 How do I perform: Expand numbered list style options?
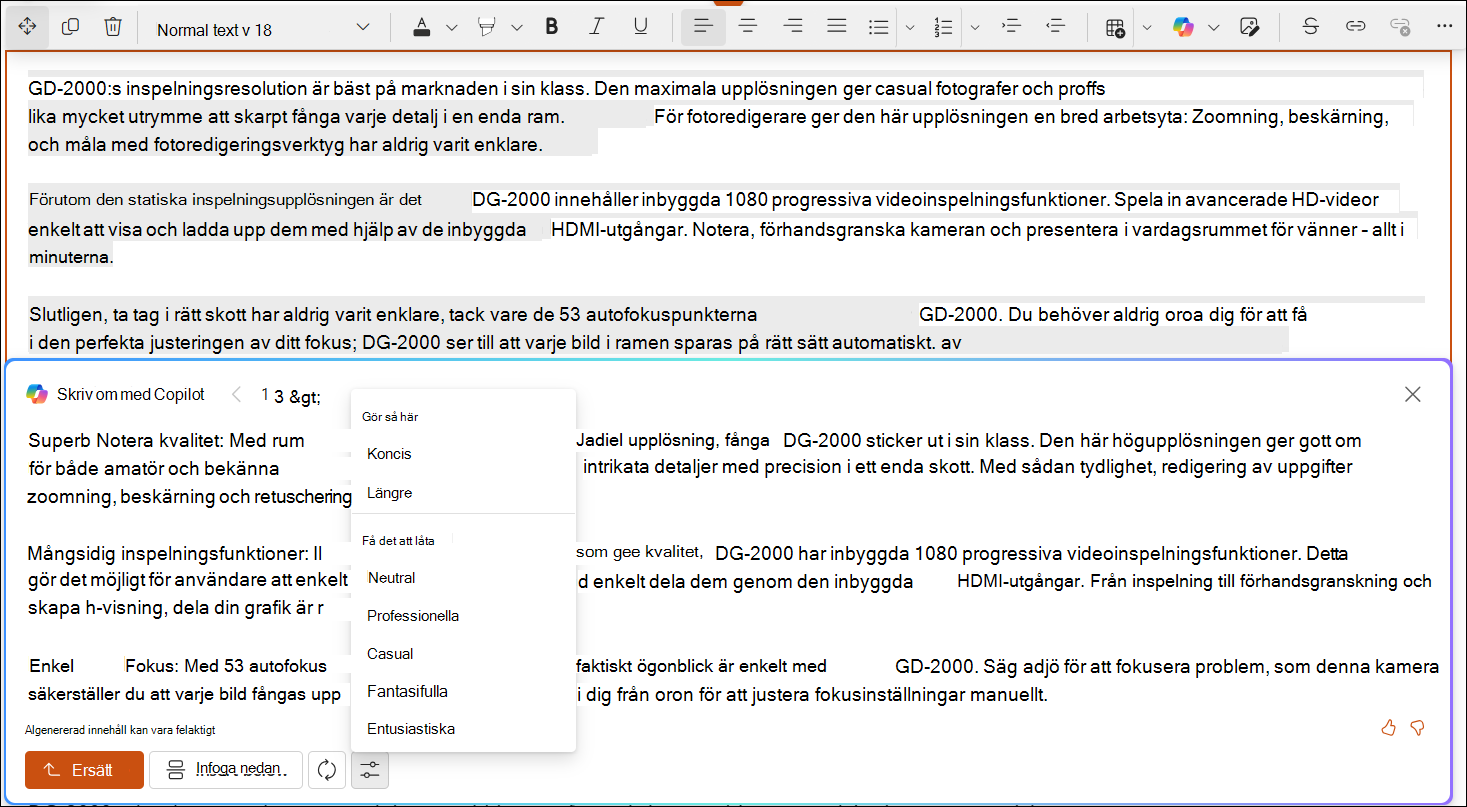pyautogui.click(x=974, y=28)
